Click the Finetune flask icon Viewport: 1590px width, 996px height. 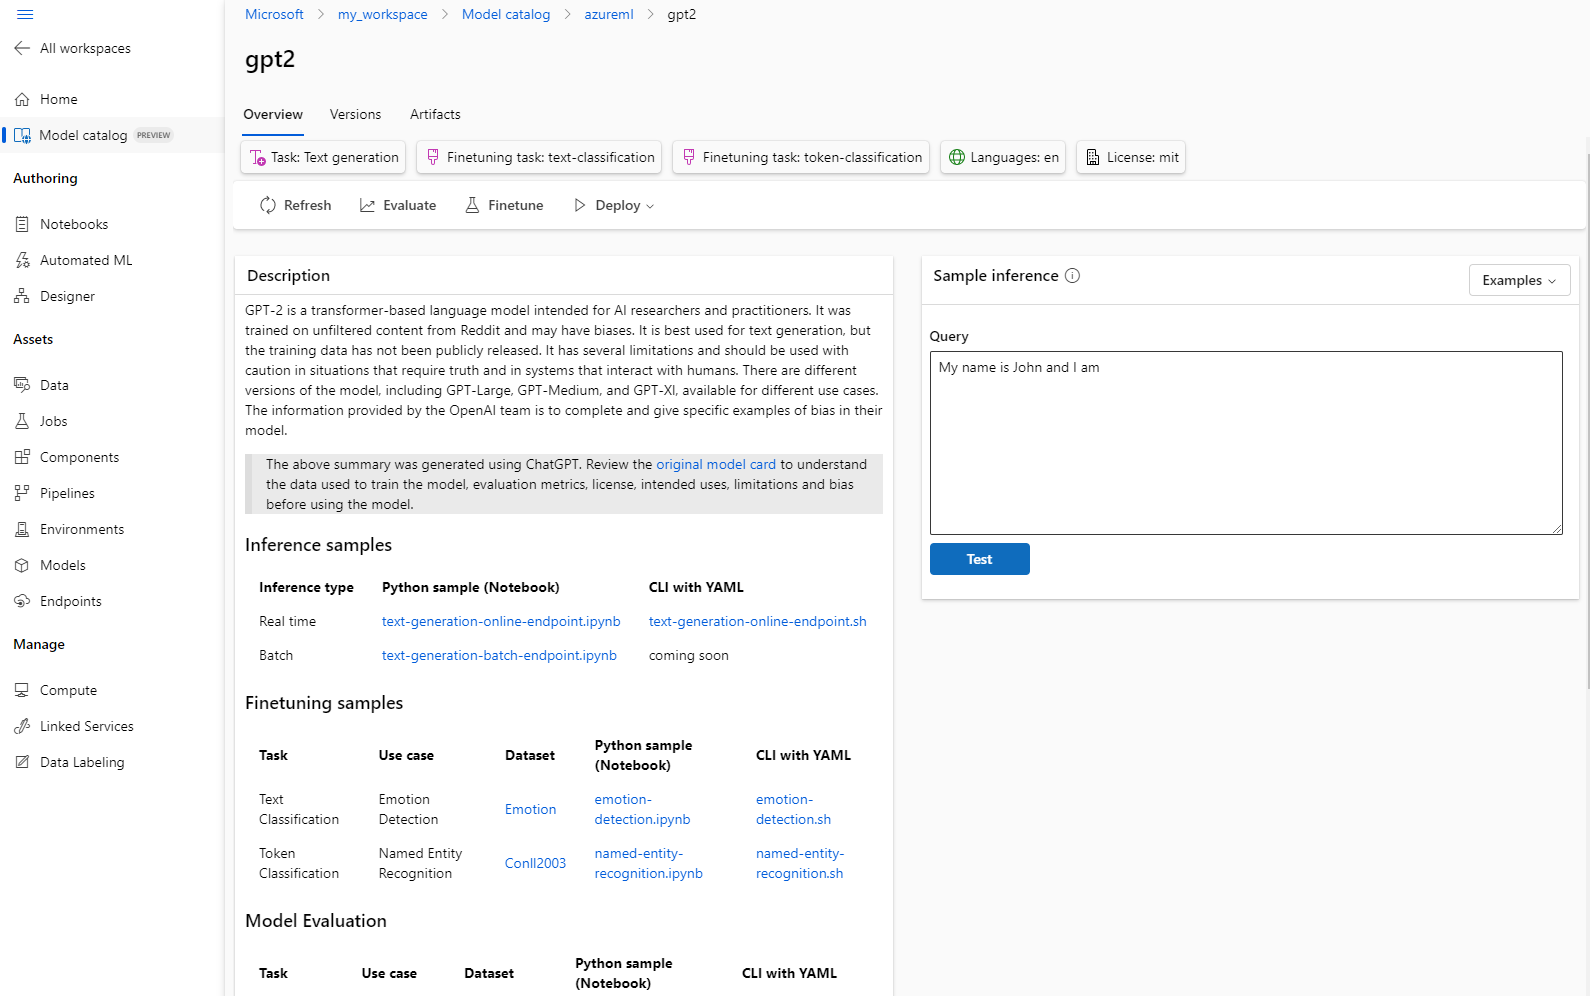click(472, 205)
